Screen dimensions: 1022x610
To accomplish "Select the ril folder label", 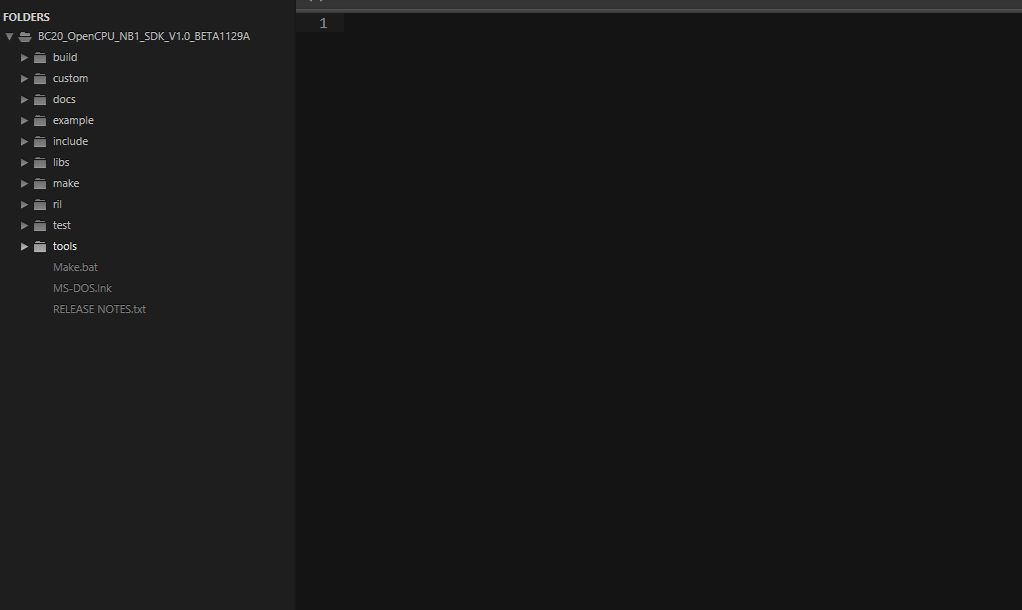I will pos(57,204).
